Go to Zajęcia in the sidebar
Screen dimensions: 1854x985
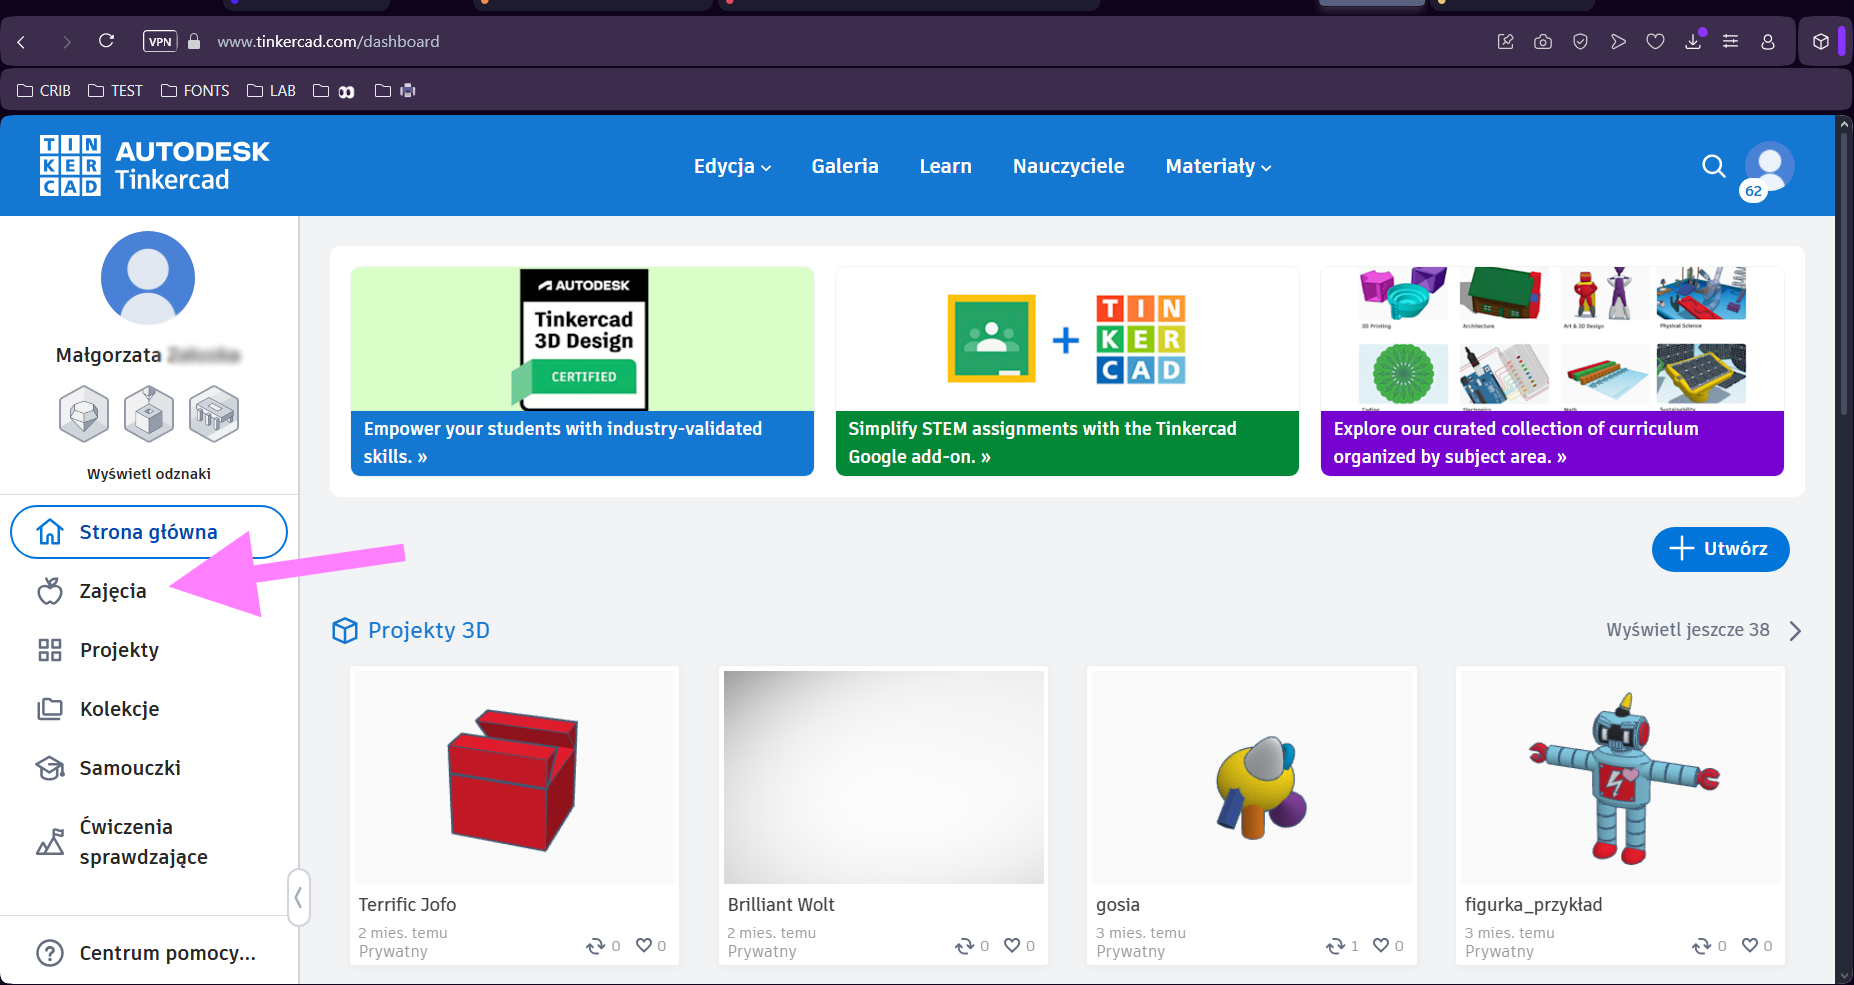pyautogui.click(x=113, y=592)
